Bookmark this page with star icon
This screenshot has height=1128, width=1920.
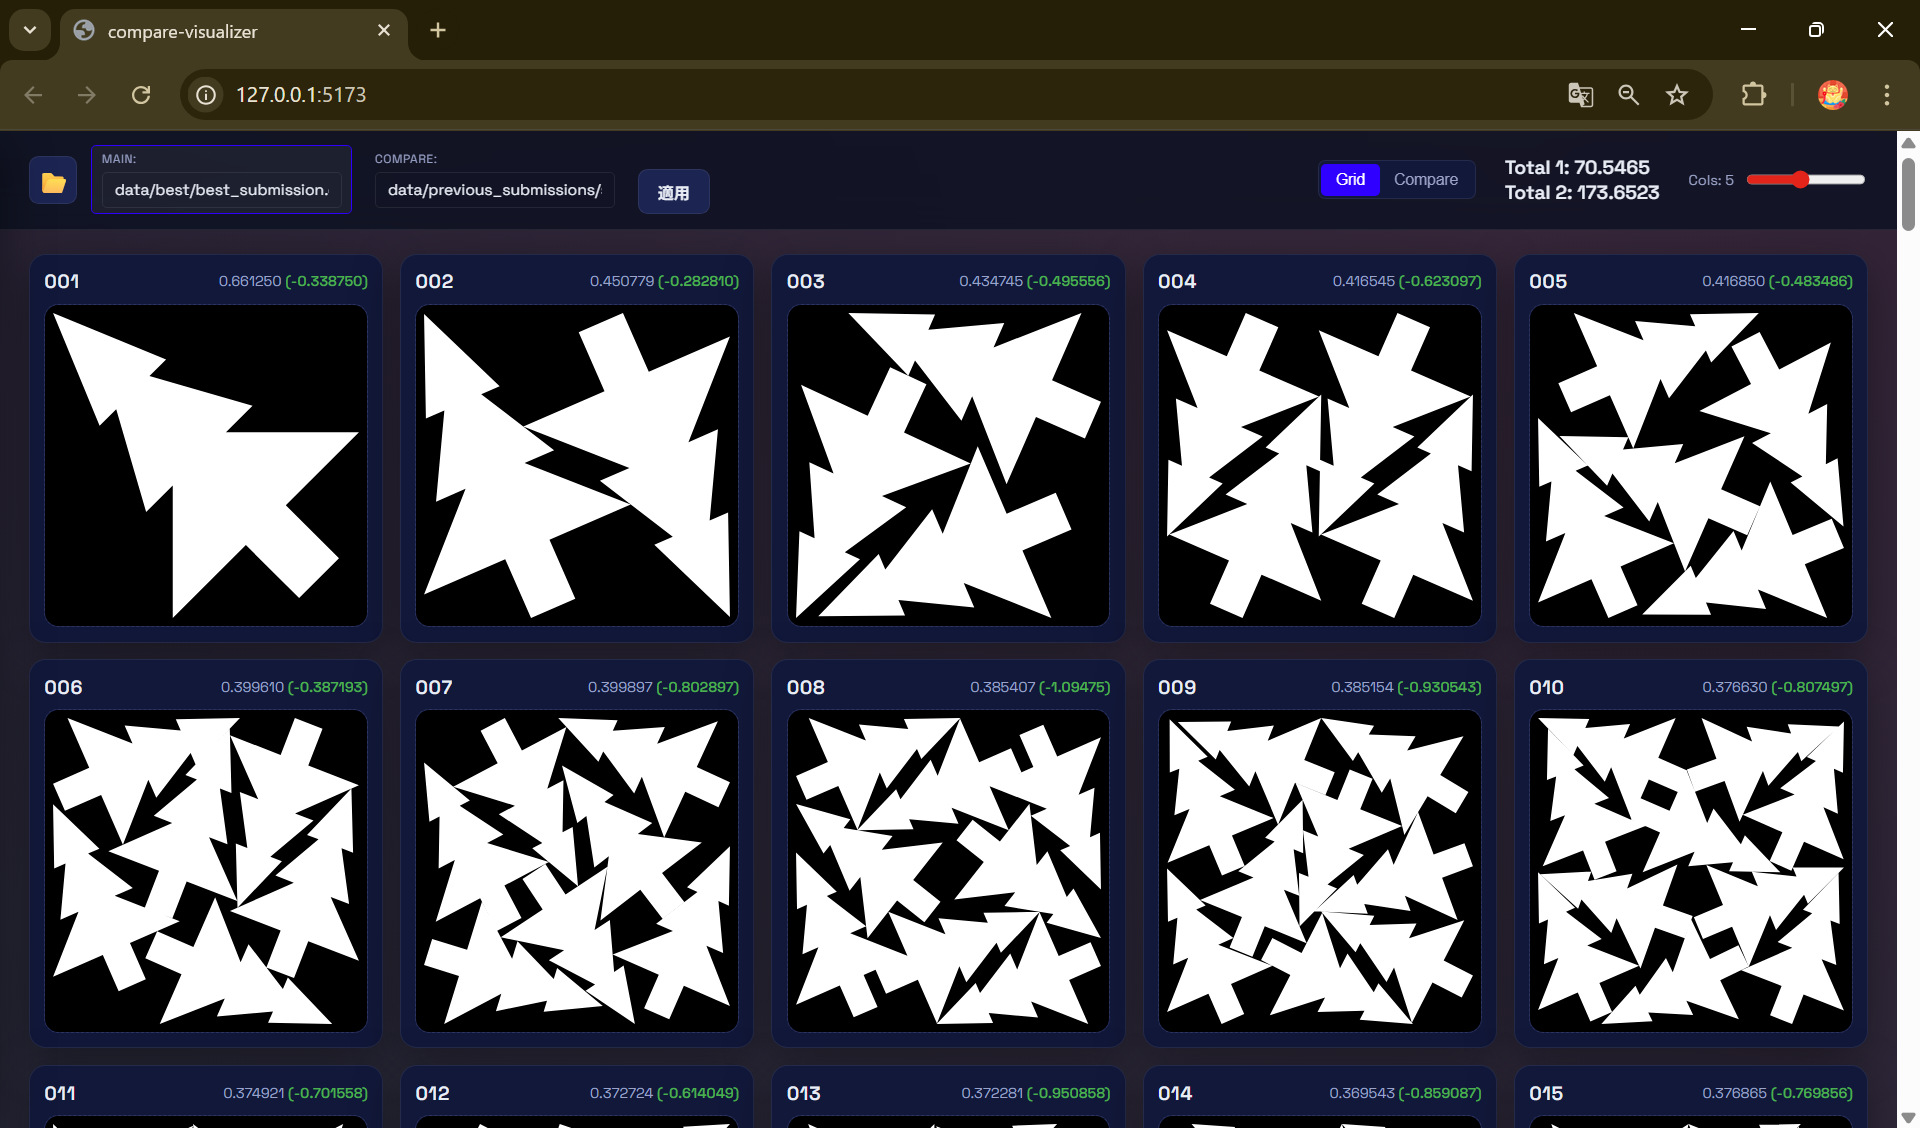(1677, 95)
